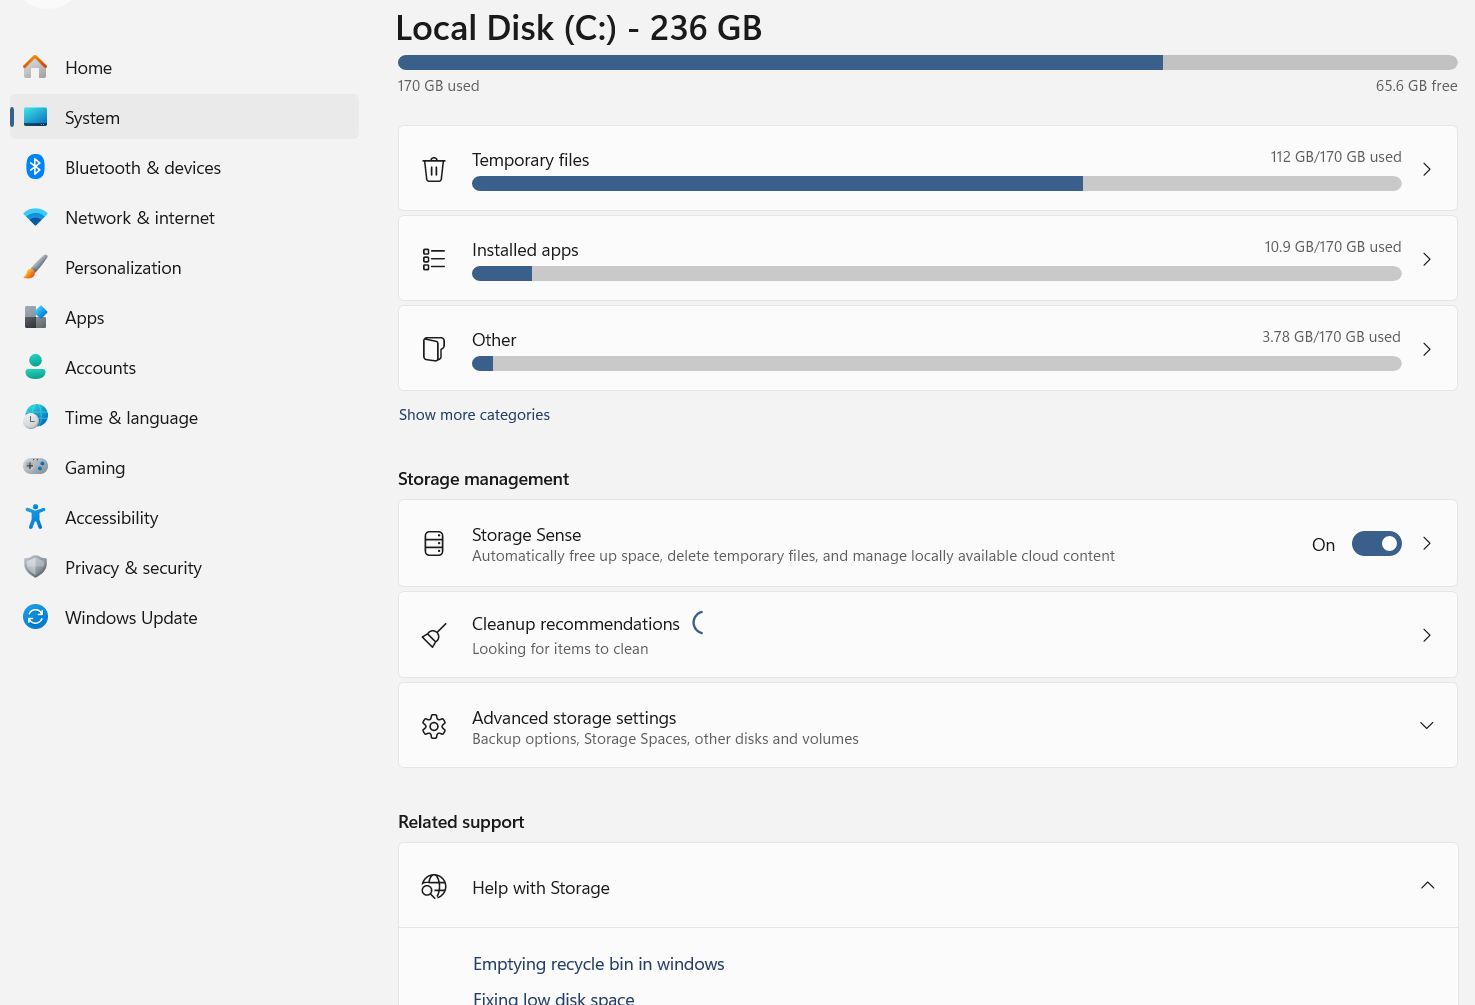The image size is (1475, 1005).
Task: Click the System monitor icon
Action: tap(35, 117)
